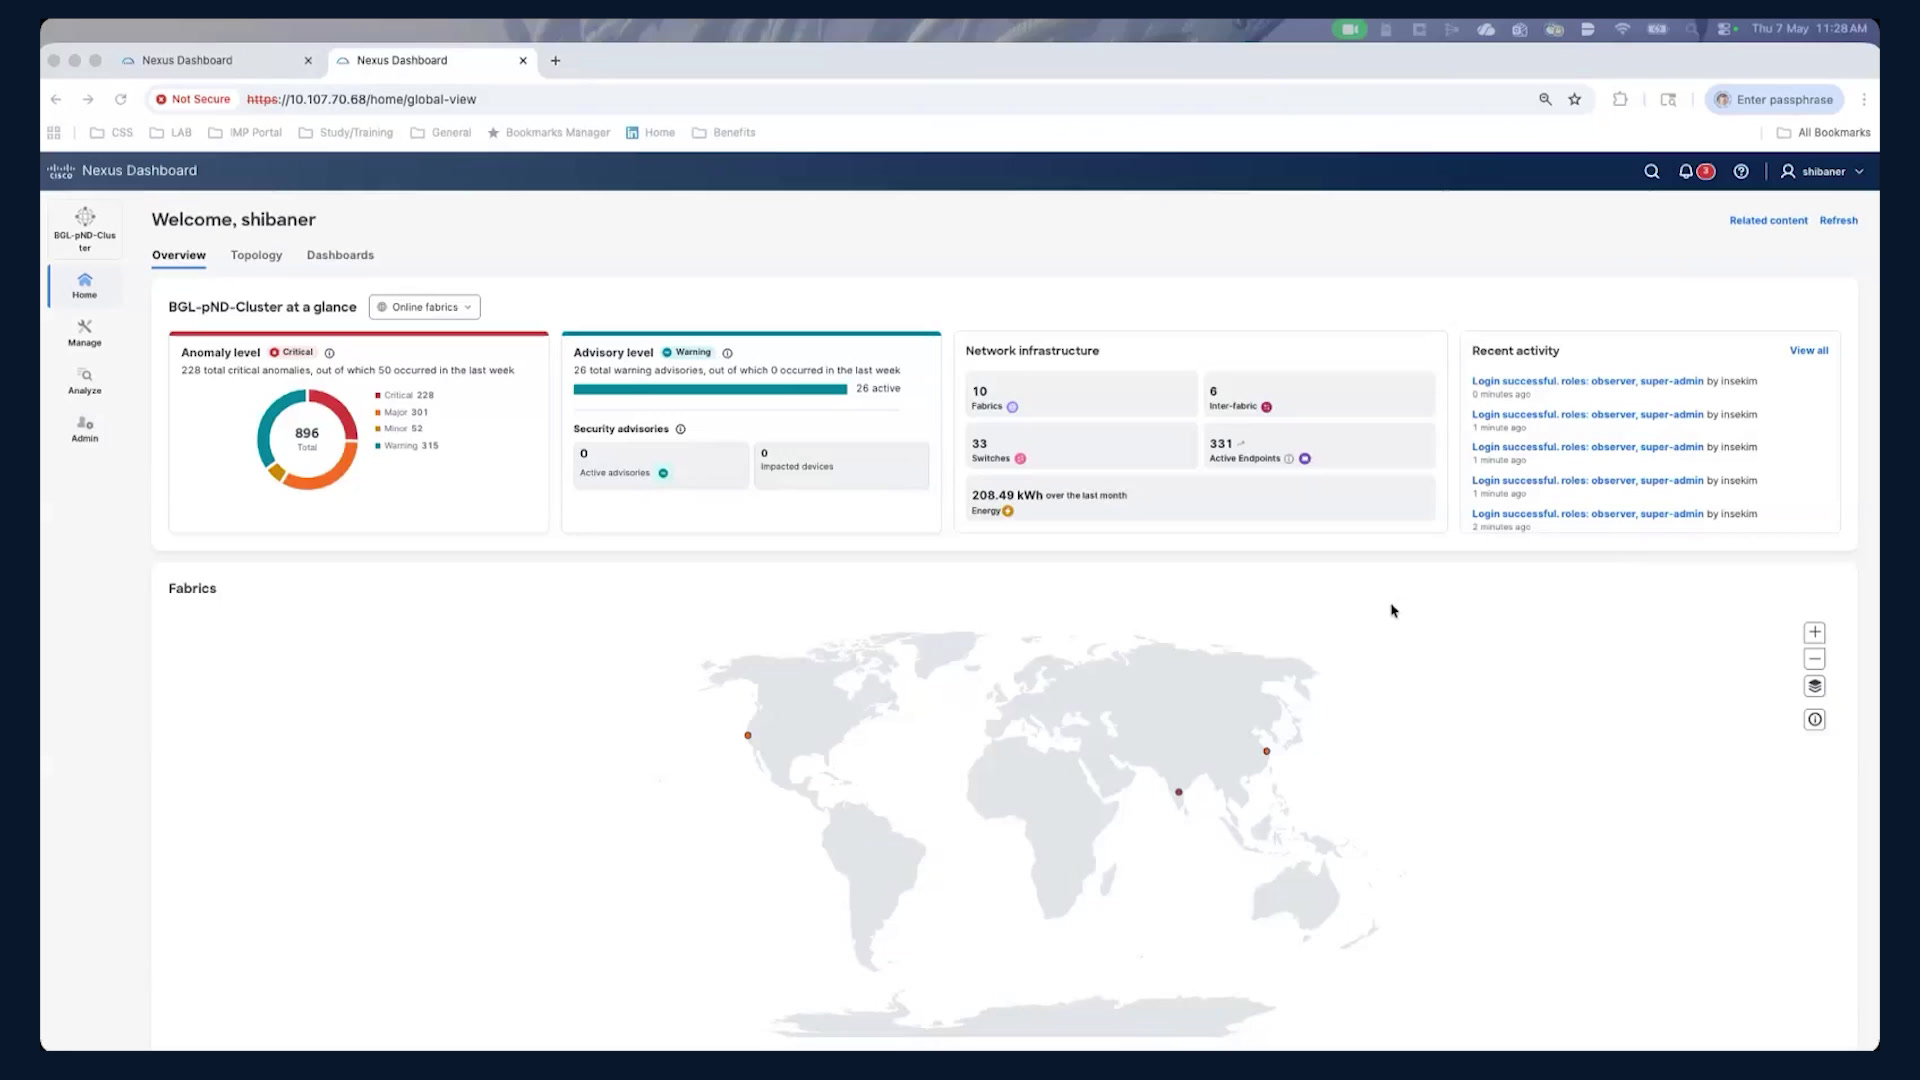The height and width of the screenshot is (1080, 1920).
Task: Zoom in on the Fabrics map
Action: click(x=1815, y=633)
